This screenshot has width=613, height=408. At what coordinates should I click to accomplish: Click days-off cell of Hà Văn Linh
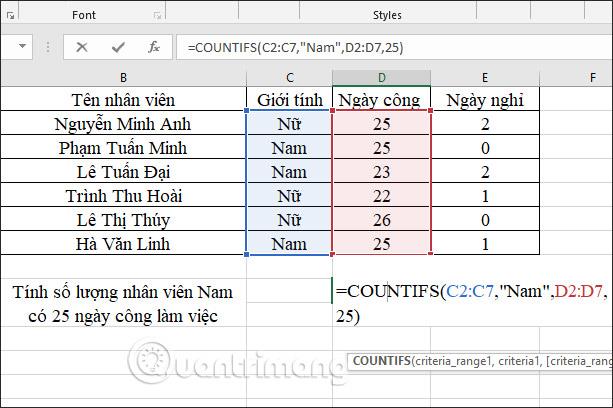485,243
